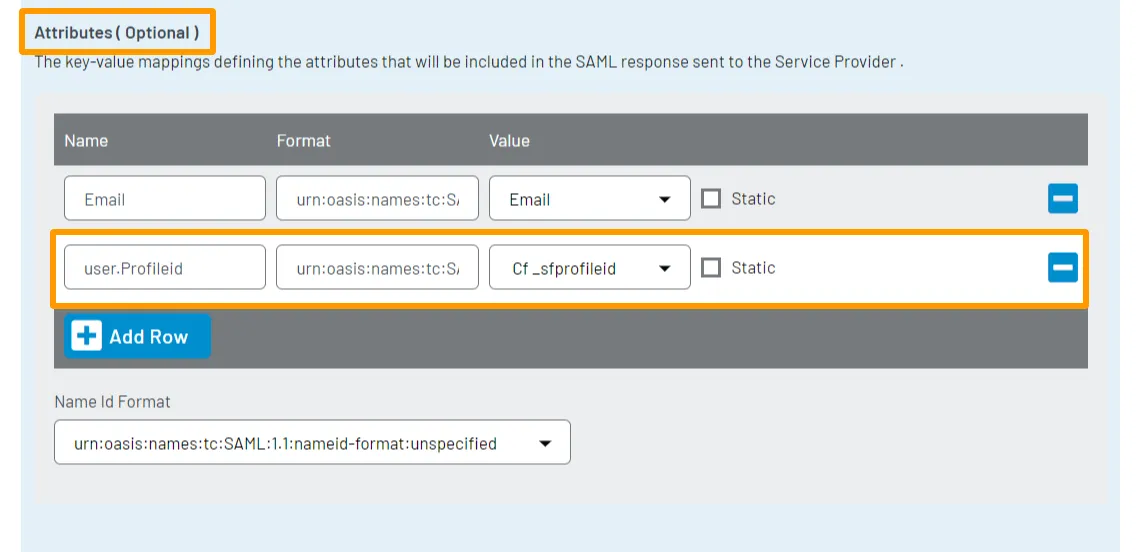1145x552 pixels.
Task: Click the Value column header
Action: point(510,140)
